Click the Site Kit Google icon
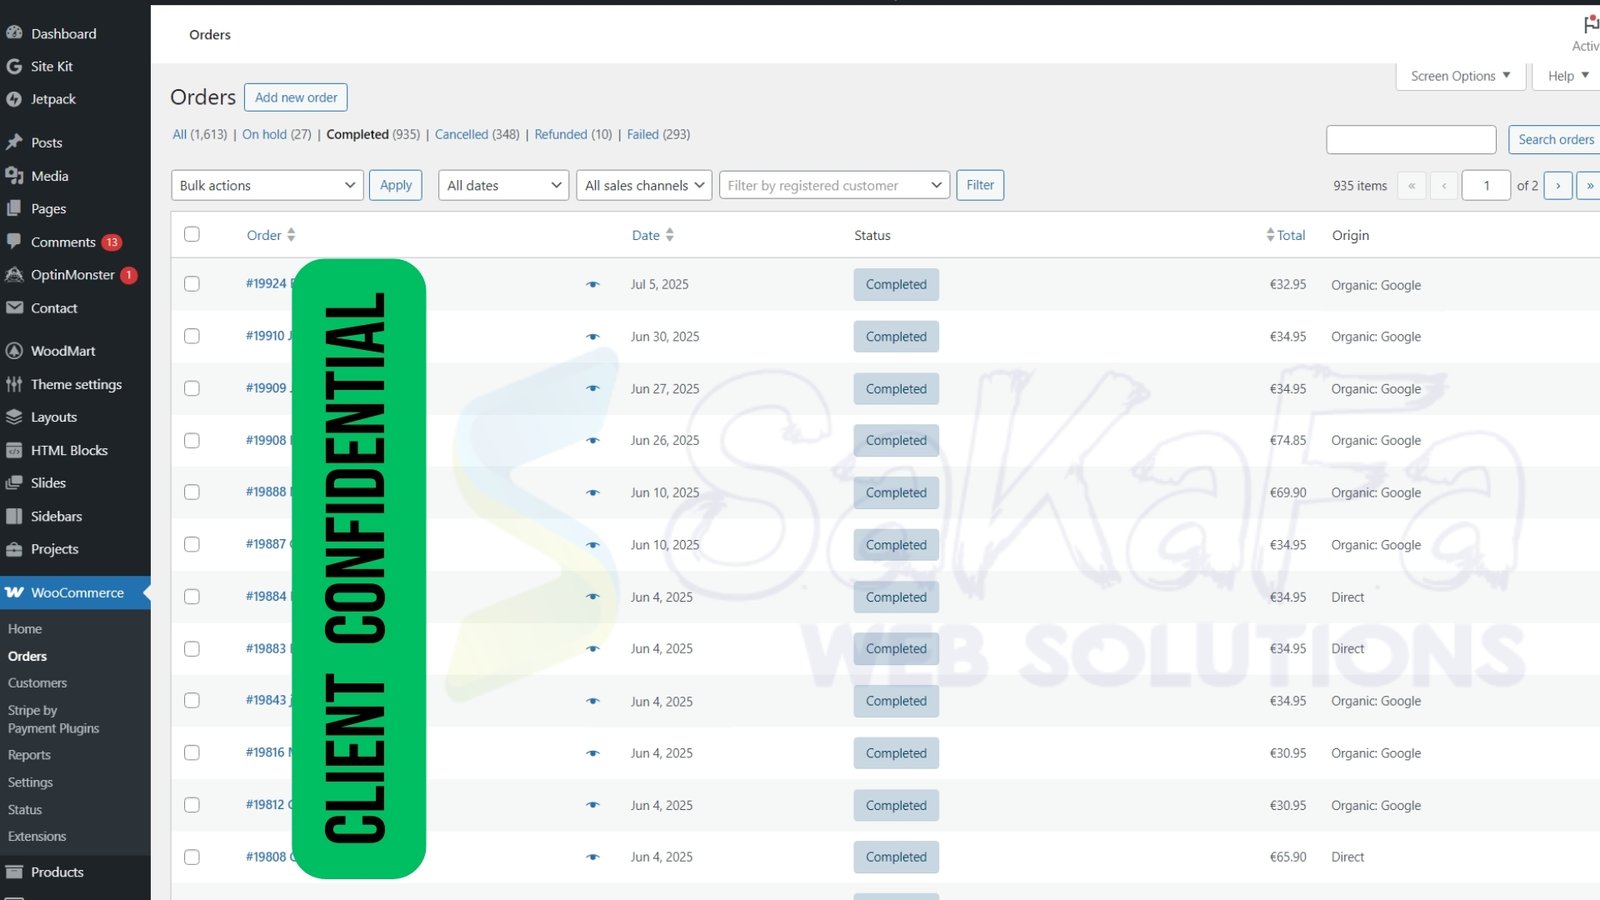Screen dimensions: 1600x900 14,66
